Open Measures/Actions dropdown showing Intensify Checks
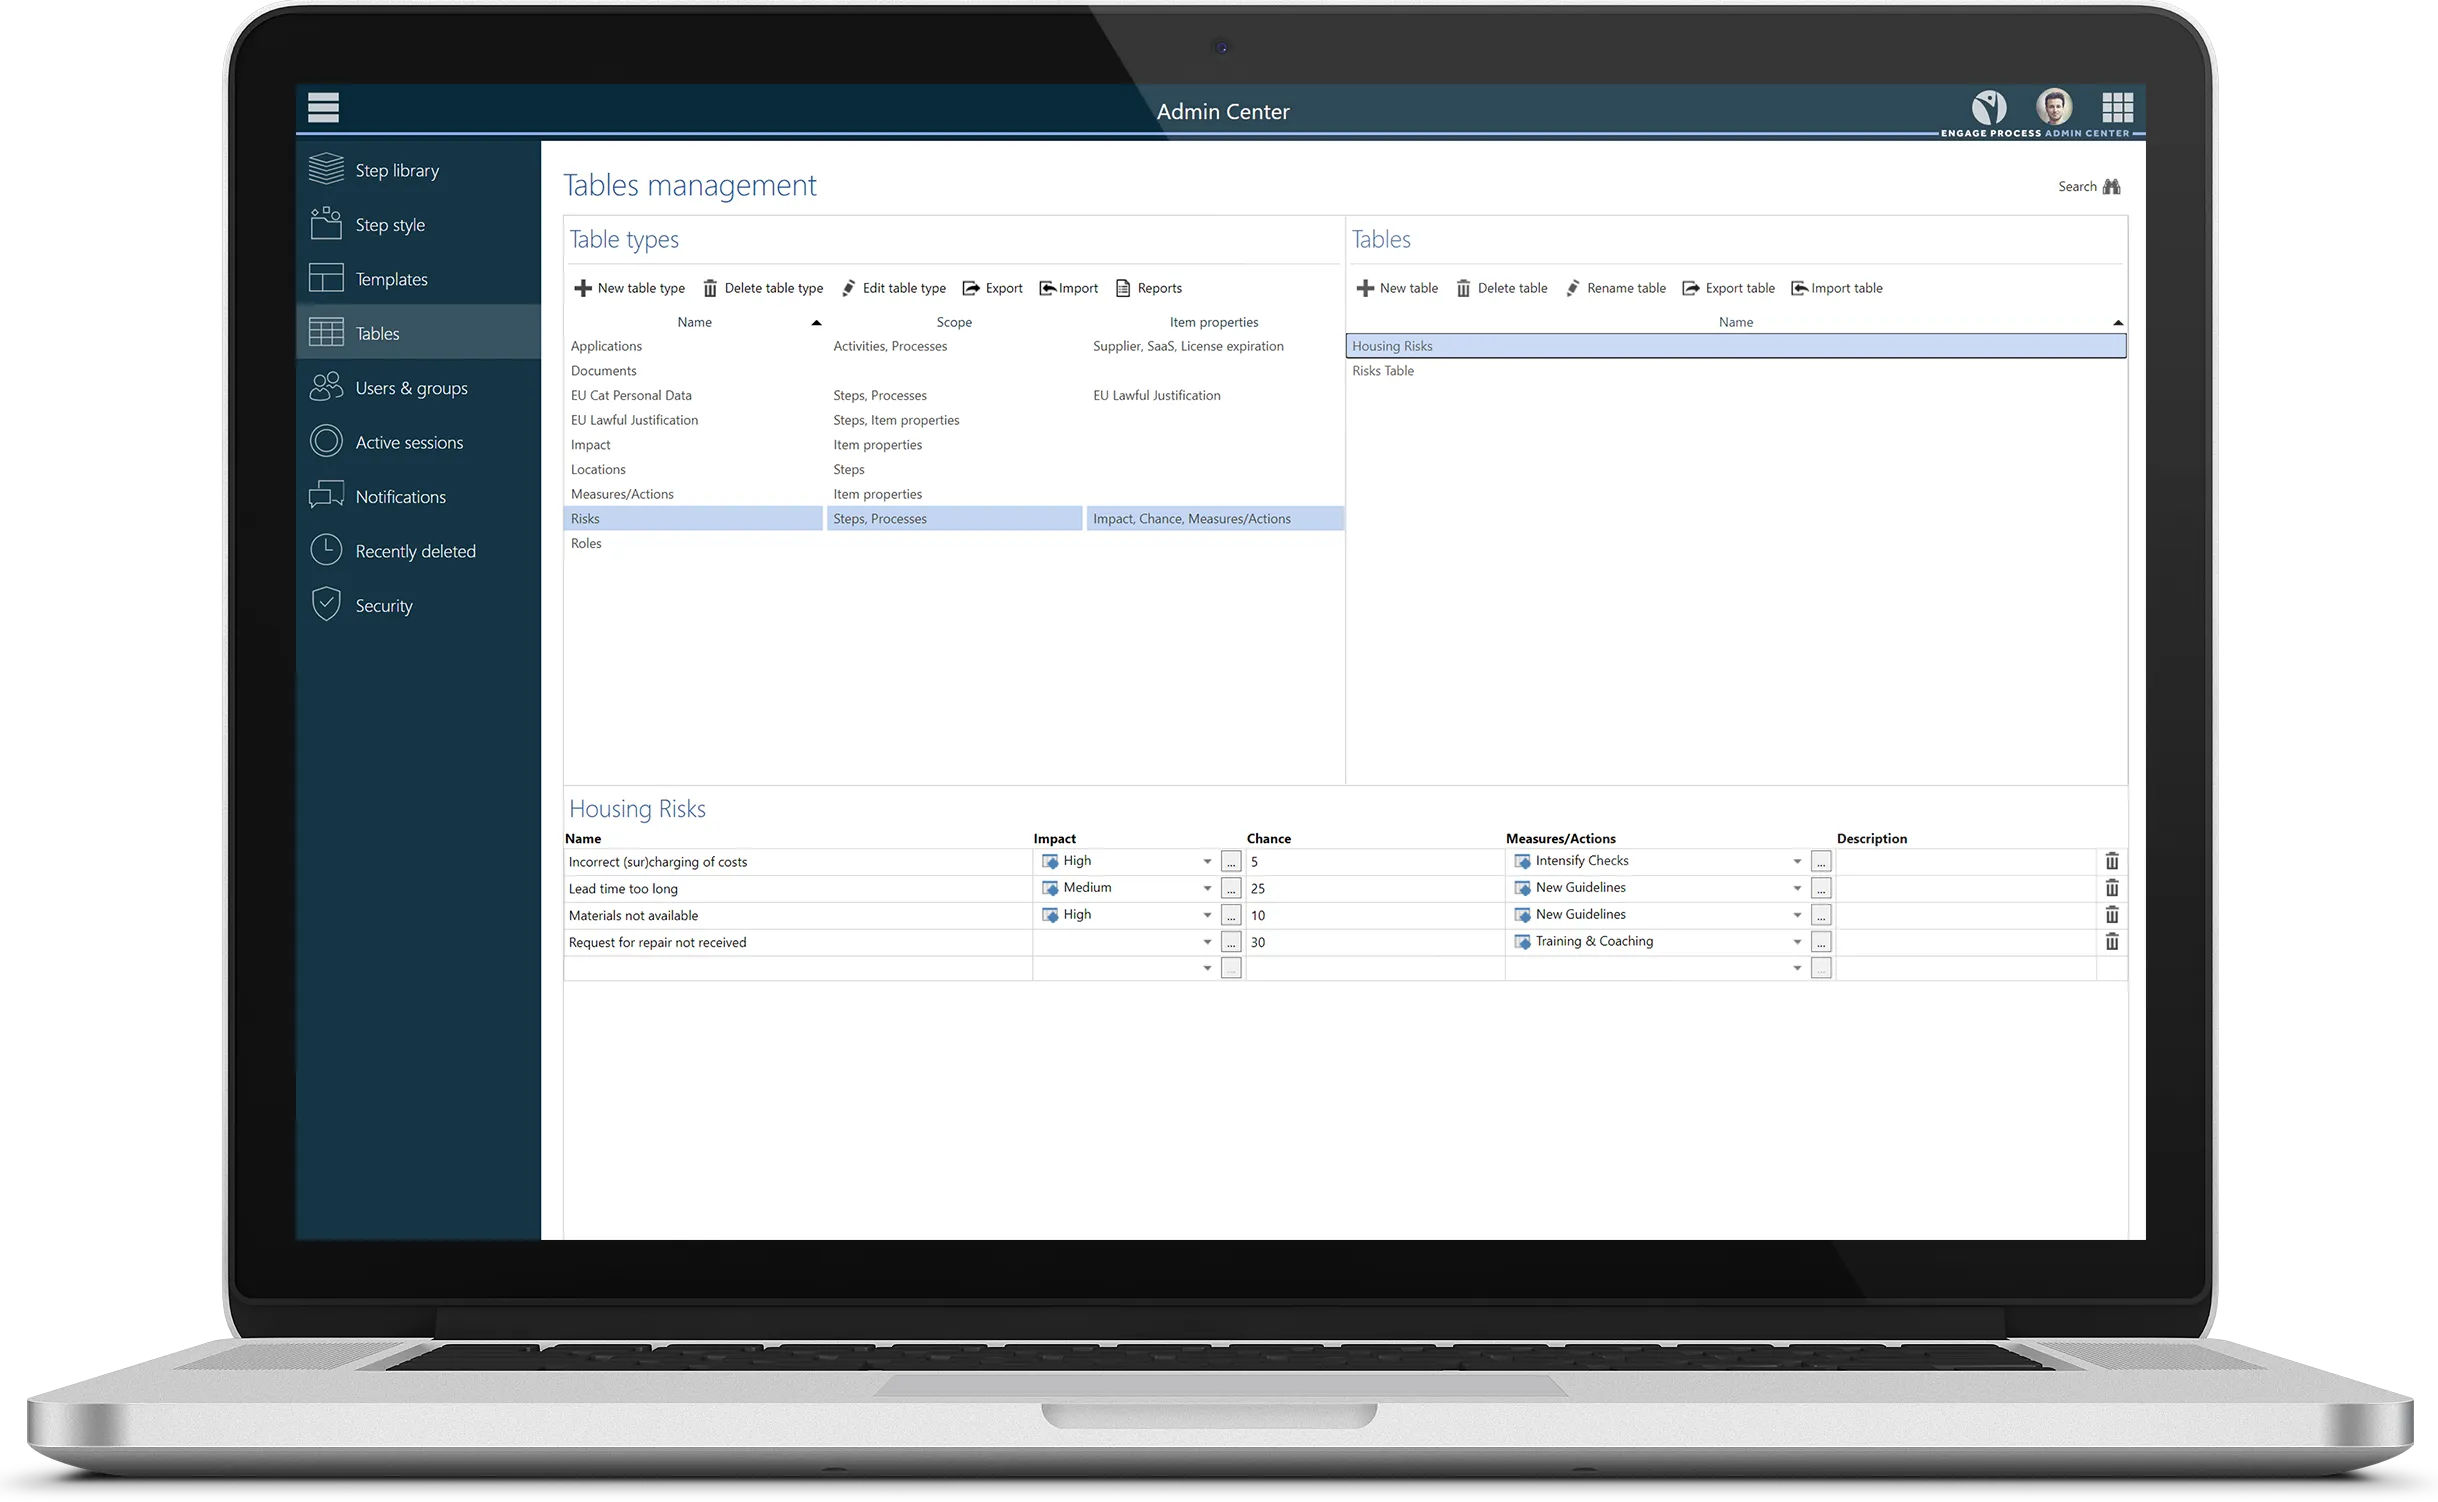The height and width of the screenshot is (1502, 2438). point(1796,861)
